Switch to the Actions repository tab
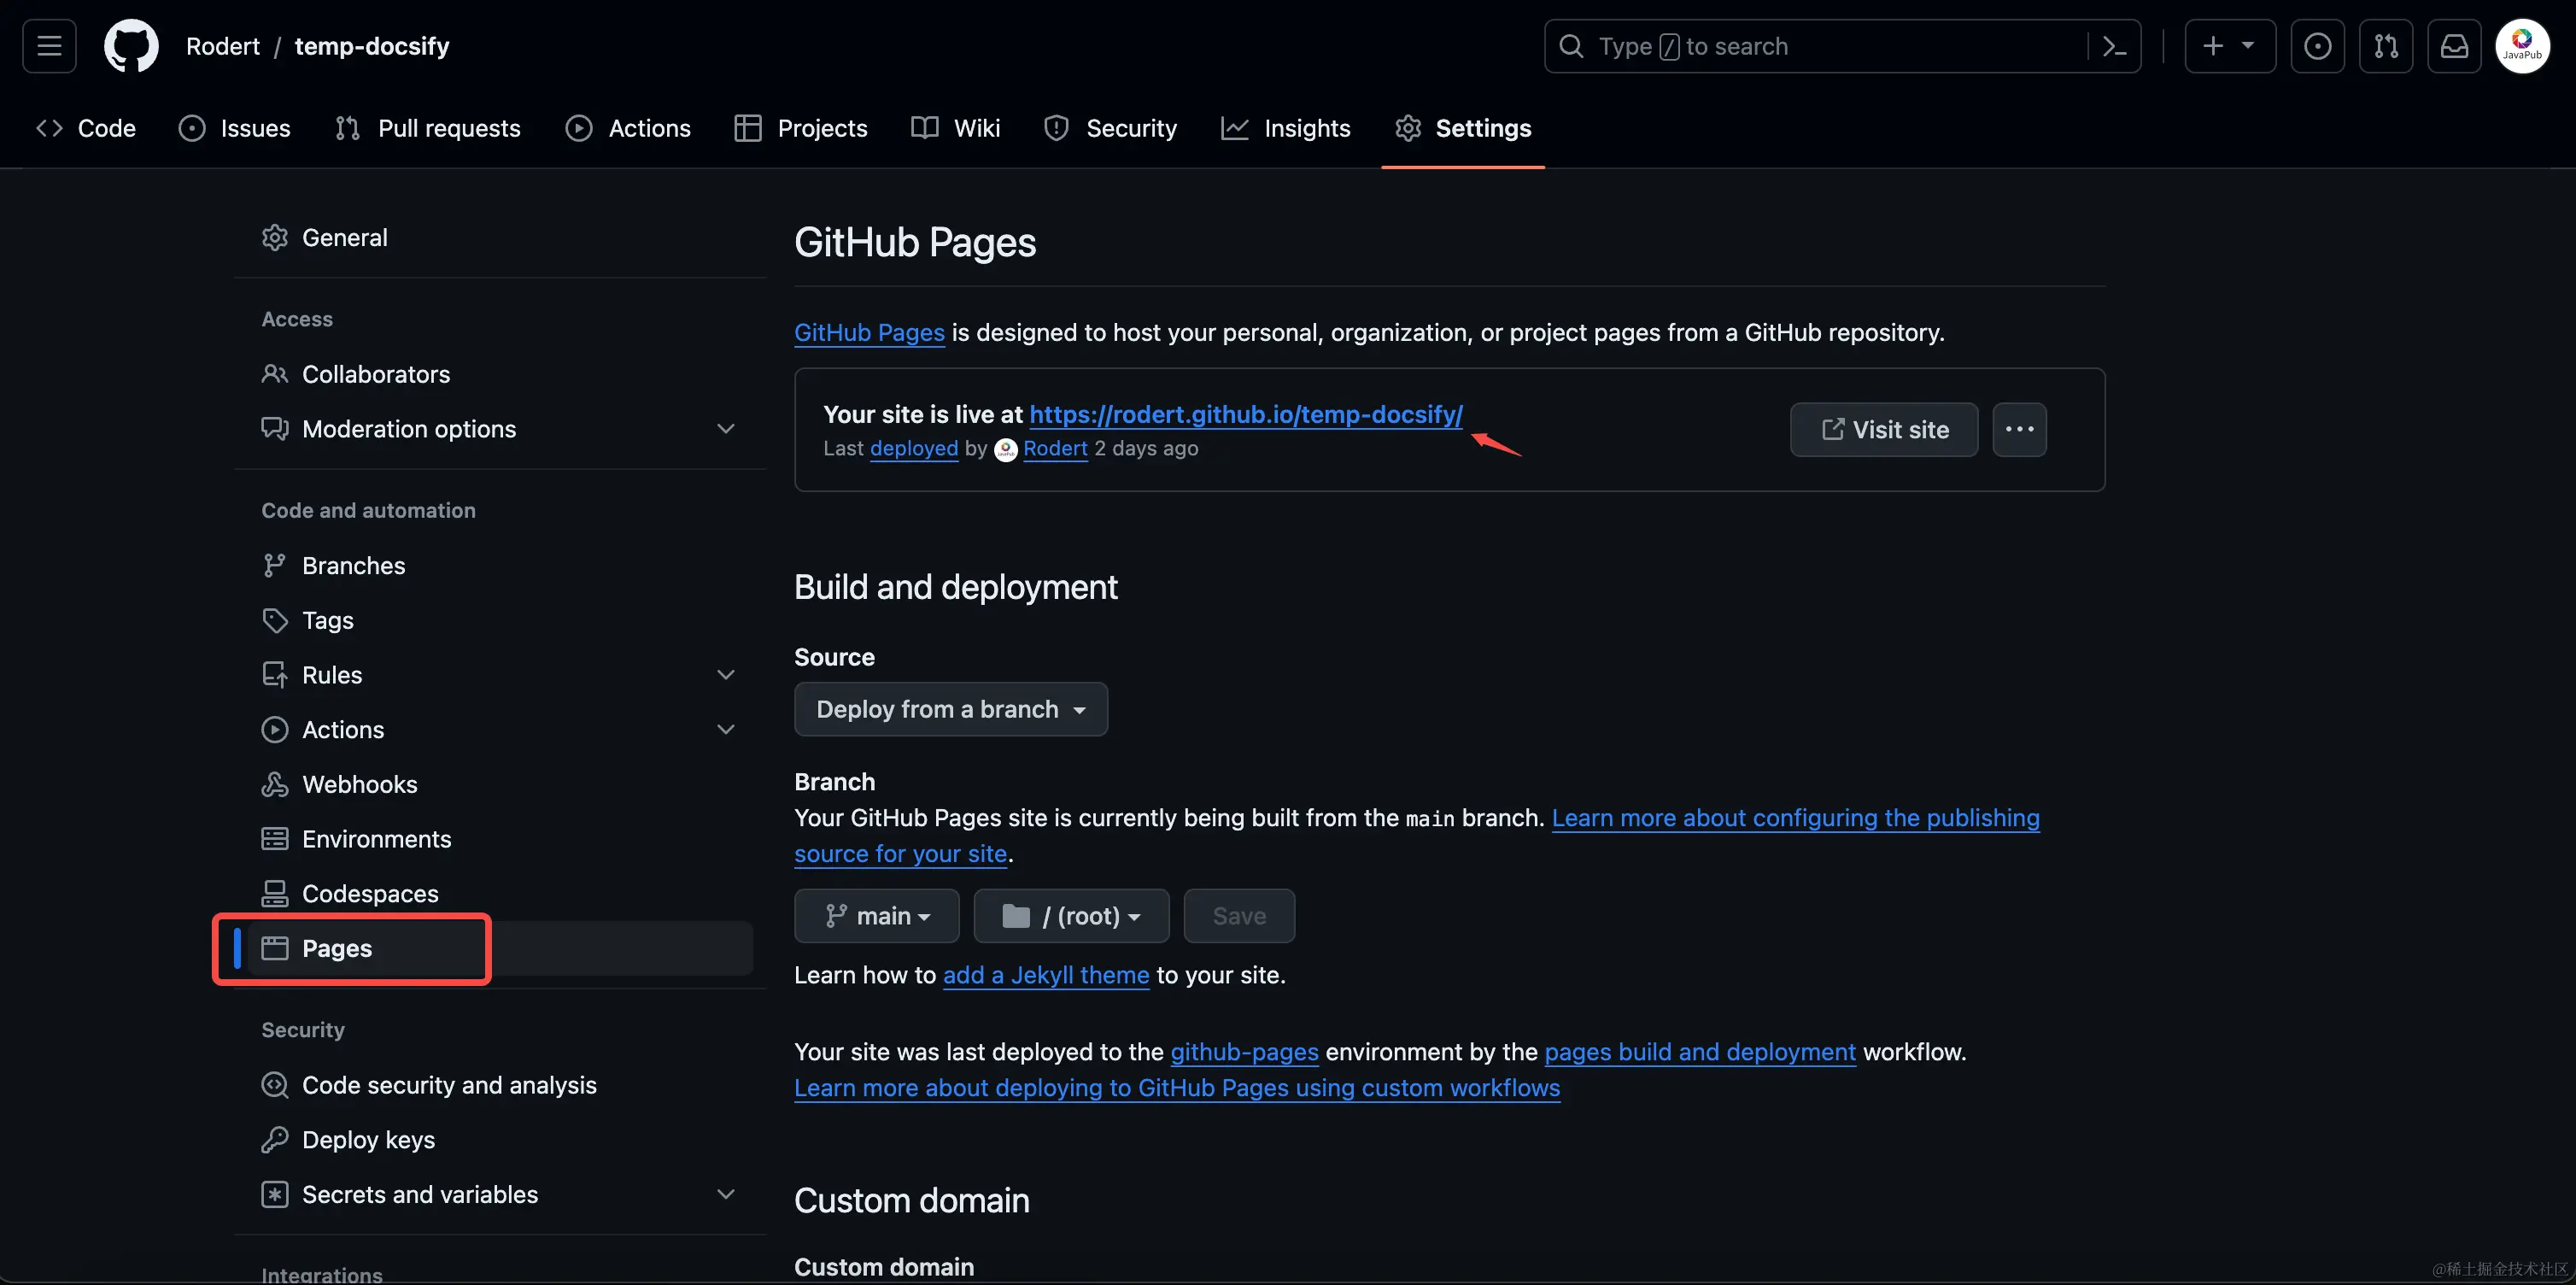This screenshot has width=2576, height=1285. tap(628, 128)
